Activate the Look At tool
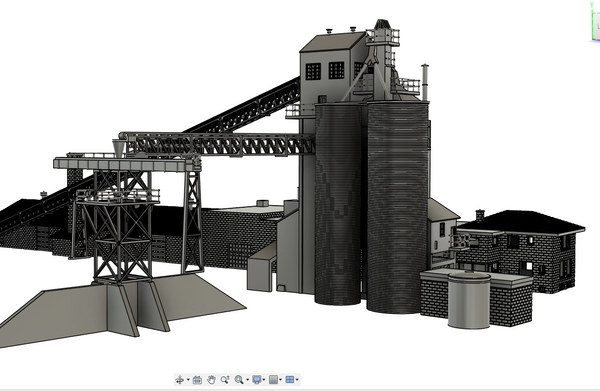The image size is (600, 391). click(197, 380)
